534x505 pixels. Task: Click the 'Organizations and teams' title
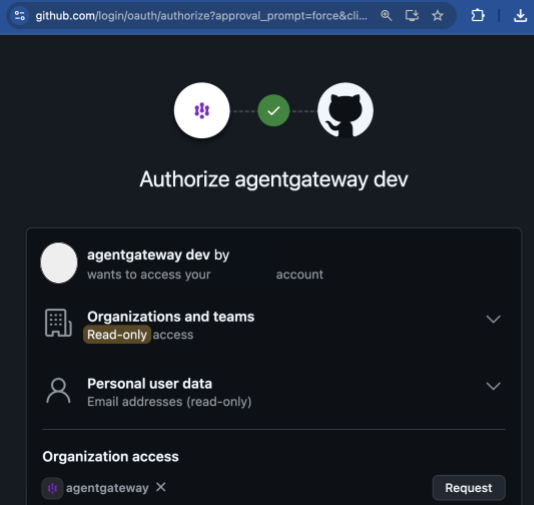click(x=171, y=317)
